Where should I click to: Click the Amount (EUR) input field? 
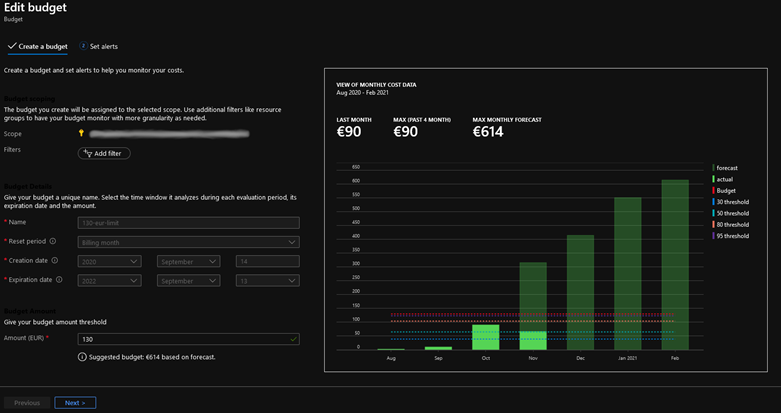pos(189,339)
